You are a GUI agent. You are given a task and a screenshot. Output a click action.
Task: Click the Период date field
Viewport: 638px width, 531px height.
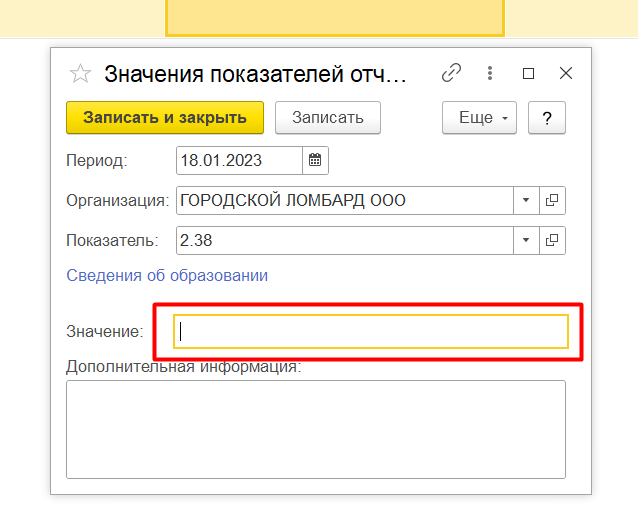pos(238,160)
